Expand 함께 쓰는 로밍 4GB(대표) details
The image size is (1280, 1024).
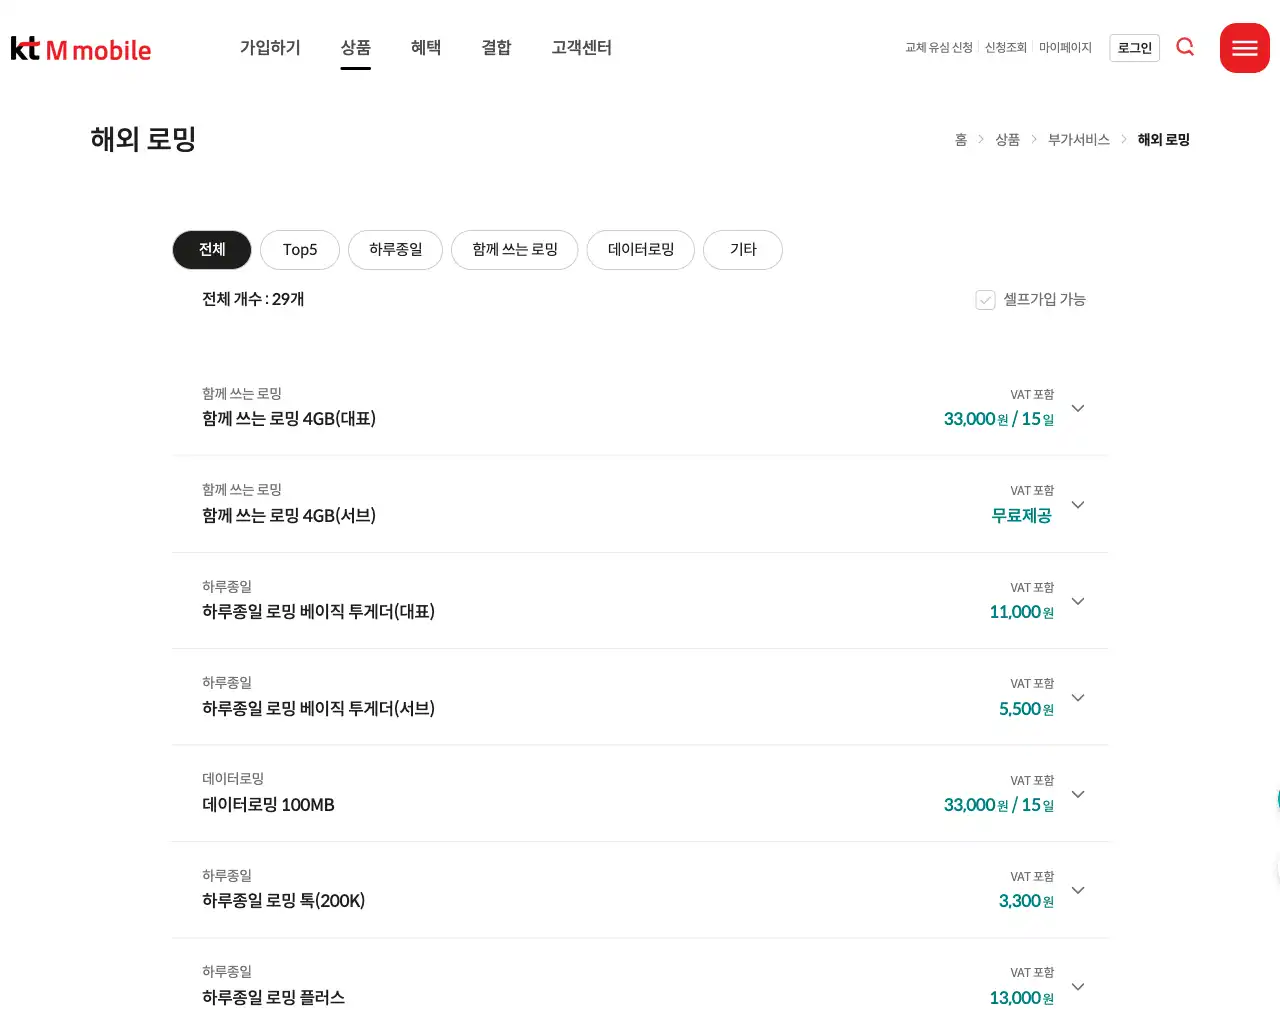[1077, 408]
